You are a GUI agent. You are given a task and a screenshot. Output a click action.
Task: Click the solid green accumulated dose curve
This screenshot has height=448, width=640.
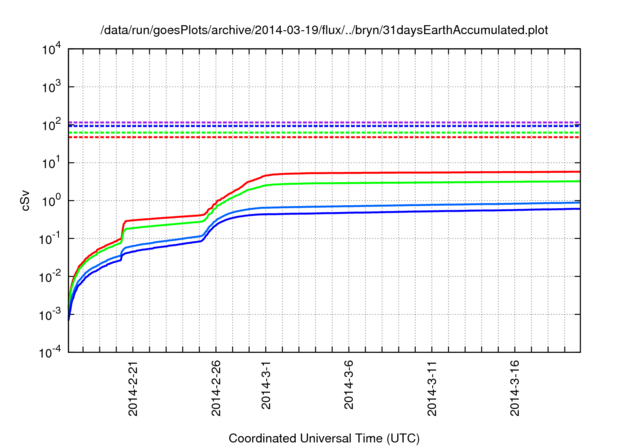[420, 182]
